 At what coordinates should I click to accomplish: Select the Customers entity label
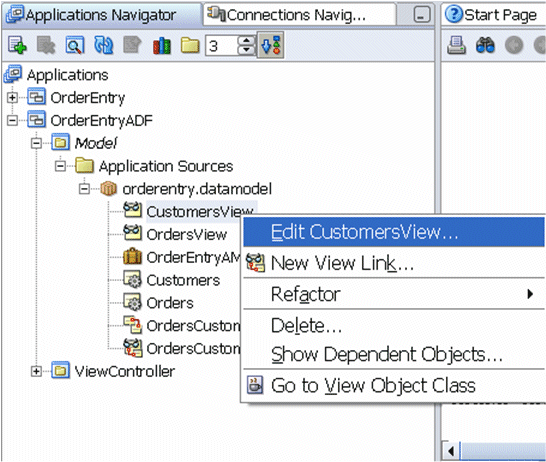pyautogui.click(x=184, y=280)
